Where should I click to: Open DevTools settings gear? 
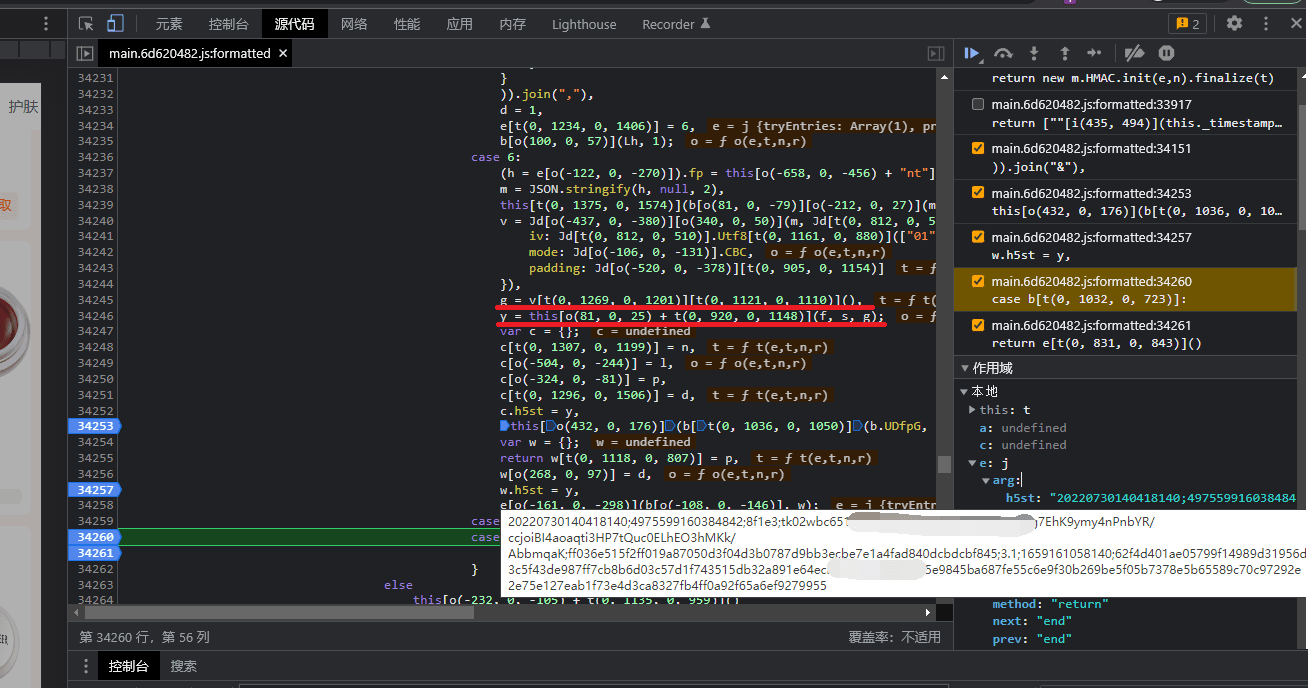pyautogui.click(x=1234, y=24)
